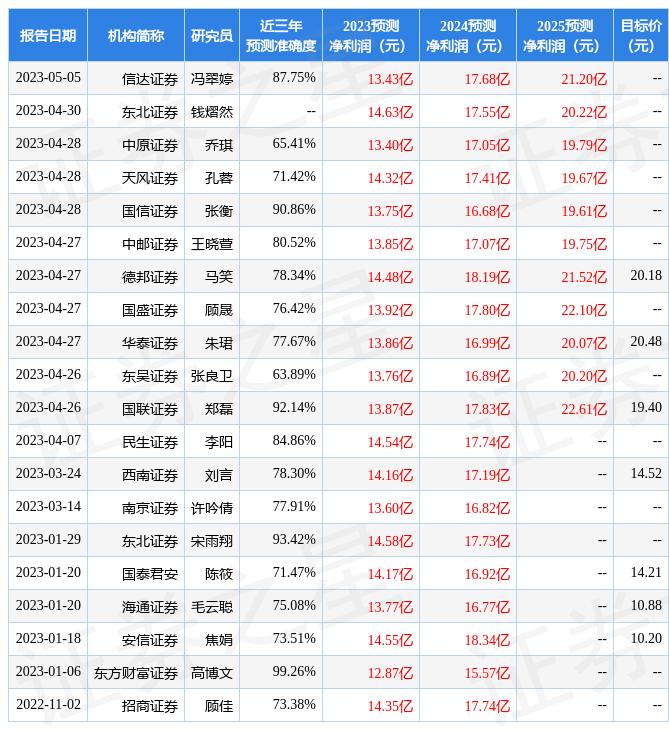Viewport: 669px width, 730px height.
Task: Click target price 14.52
Action: tap(646, 473)
